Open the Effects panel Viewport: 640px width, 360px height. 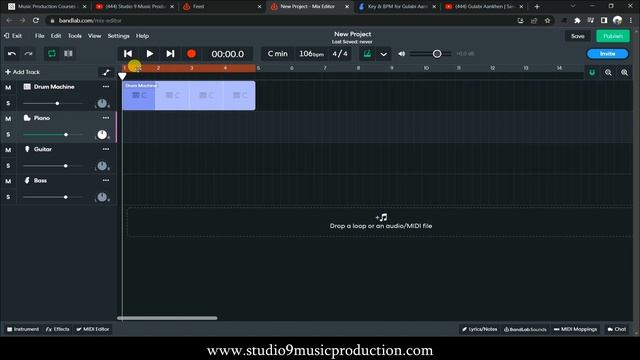point(58,329)
